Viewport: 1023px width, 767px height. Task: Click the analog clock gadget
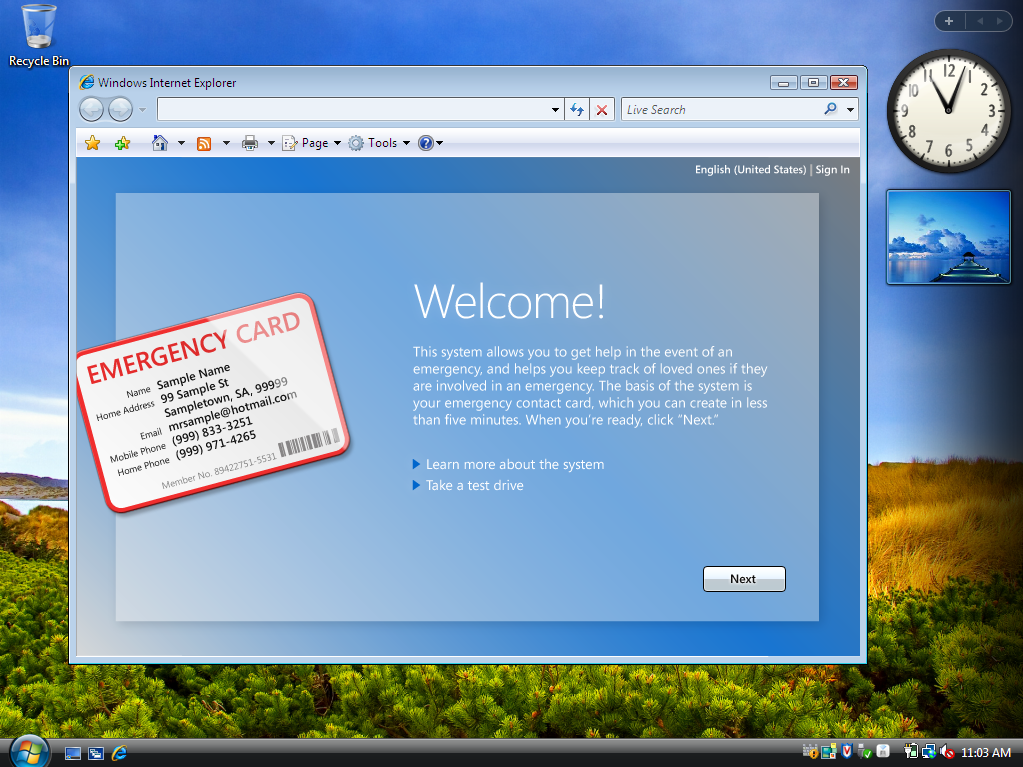click(949, 111)
